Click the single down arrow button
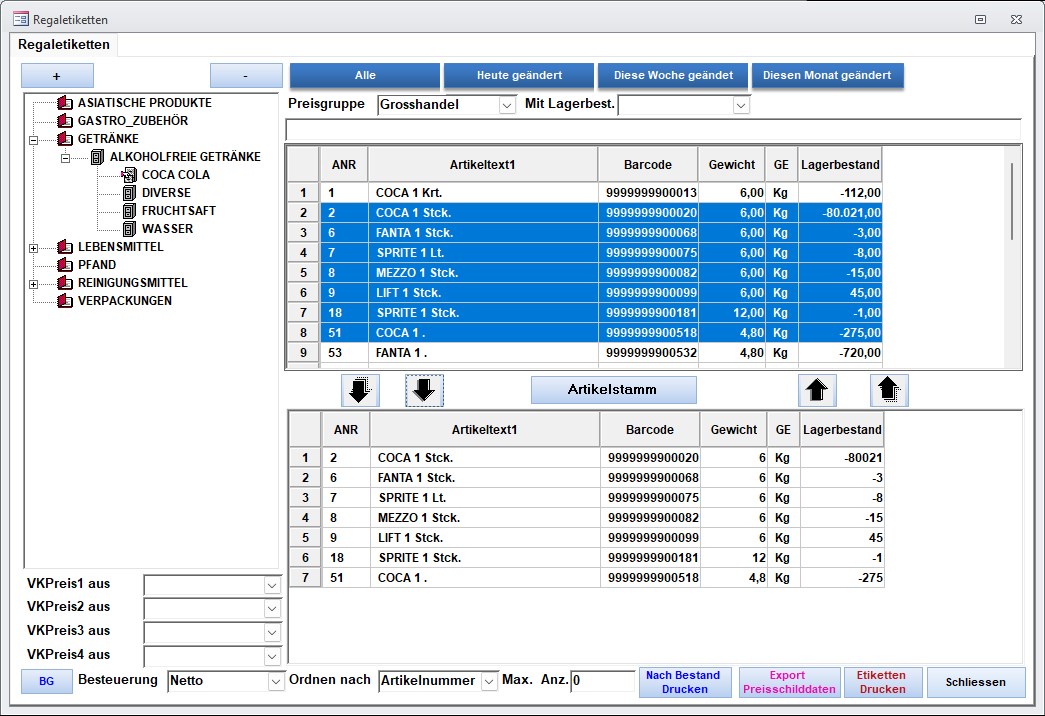The width and height of the screenshot is (1045, 716). pyautogui.click(x=424, y=390)
